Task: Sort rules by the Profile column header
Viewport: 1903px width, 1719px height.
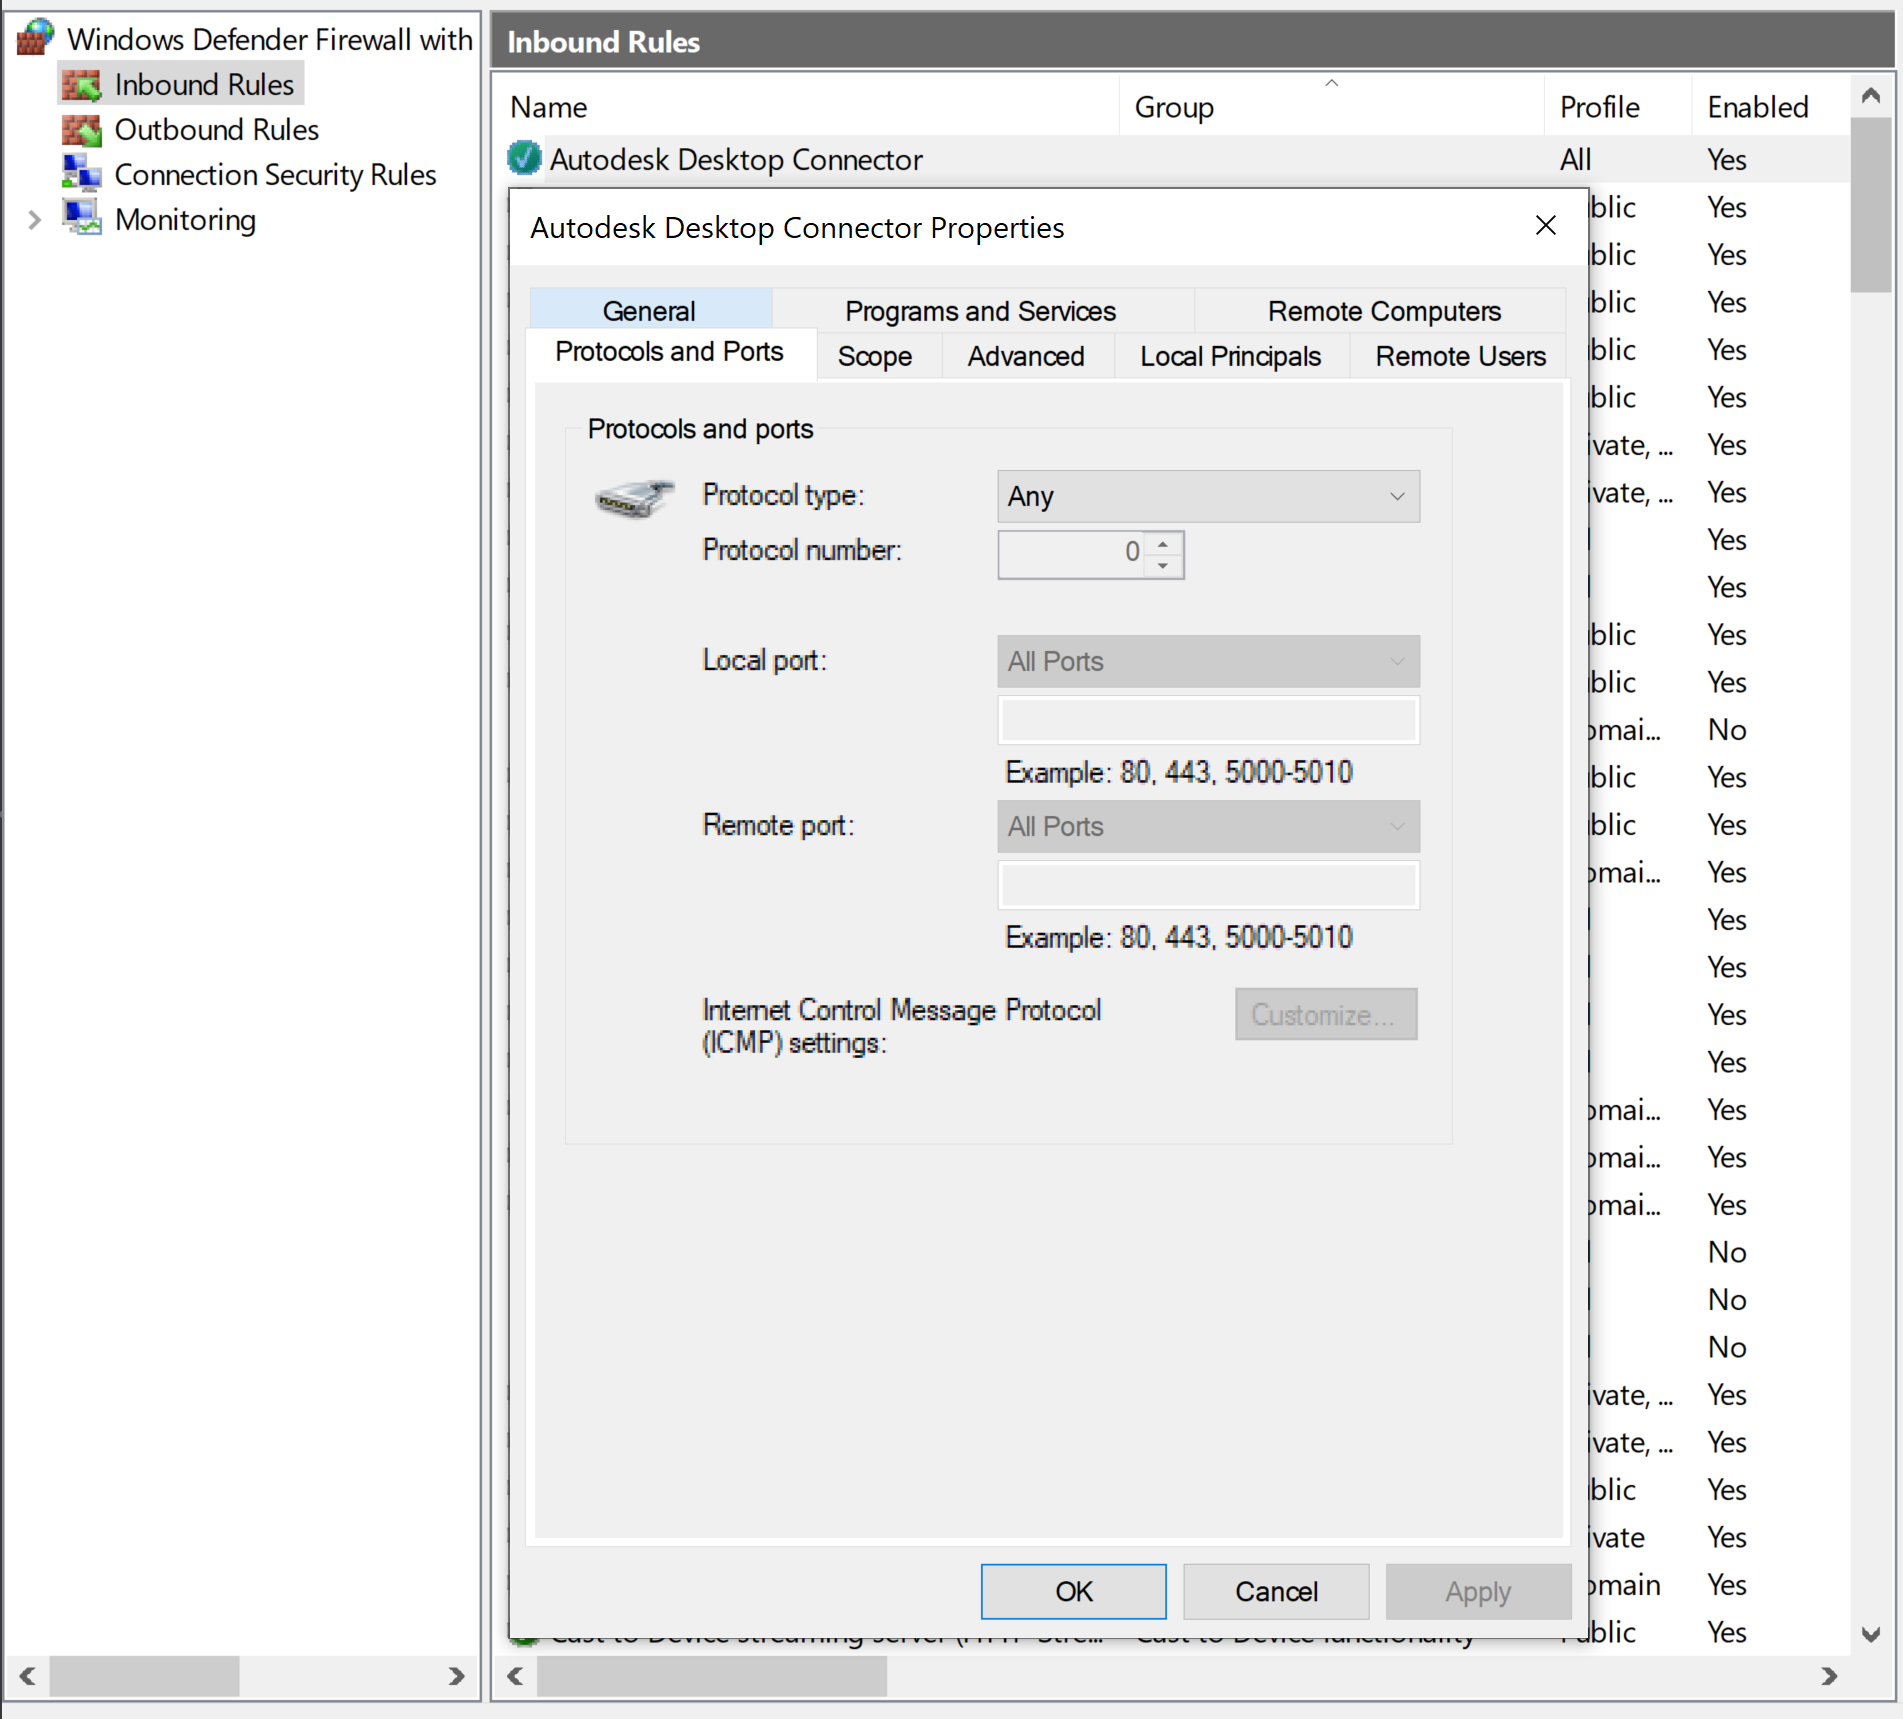Action: click(1617, 106)
